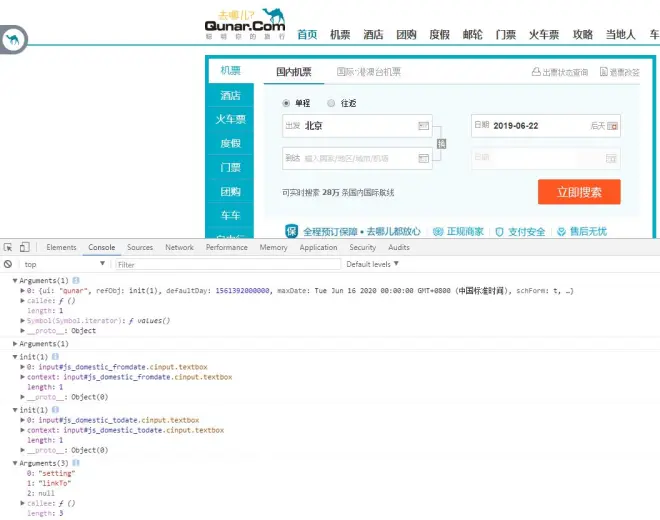Click the DevTools inspect element icon
660x520 pixels.
[x=8, y=247]
